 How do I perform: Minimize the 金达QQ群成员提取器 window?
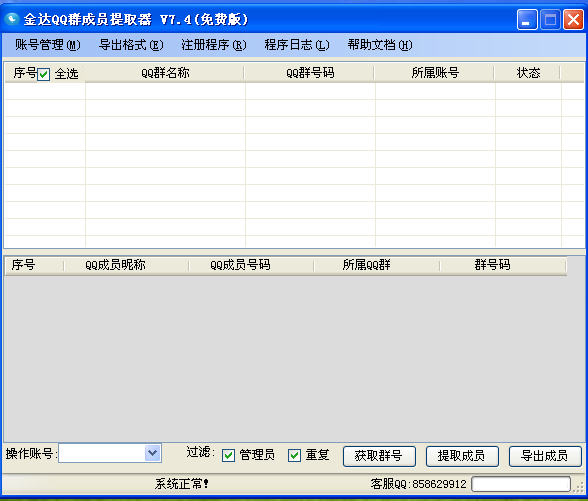coord(527,19)
